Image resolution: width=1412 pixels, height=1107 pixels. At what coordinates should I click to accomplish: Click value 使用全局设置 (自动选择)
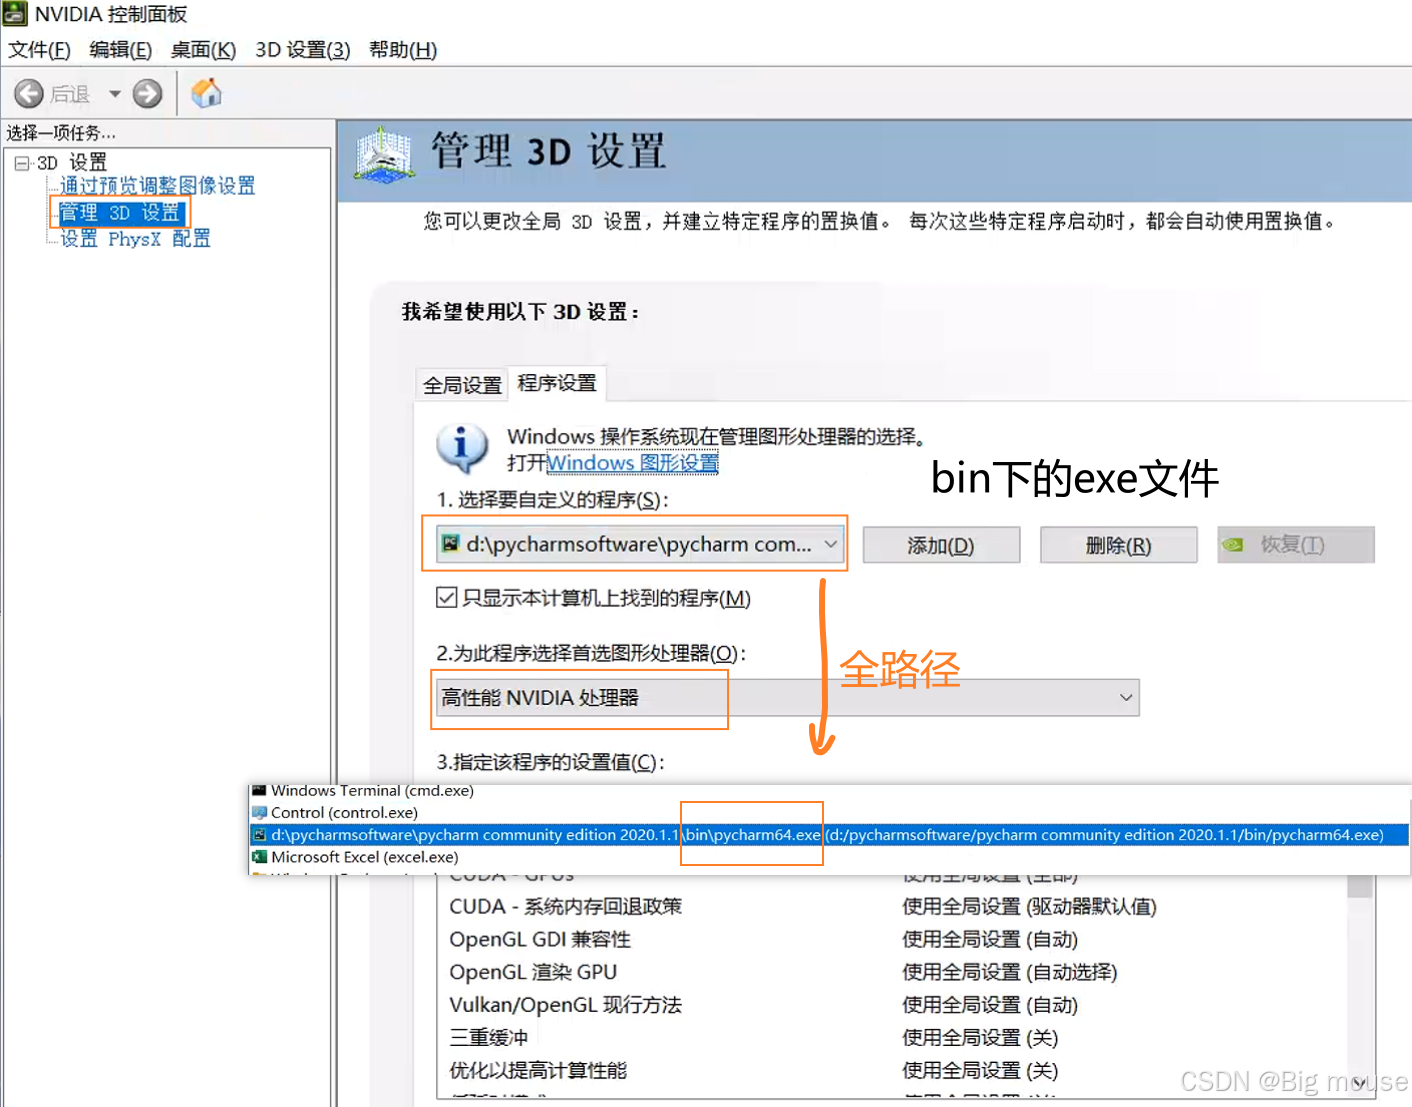coord(1009,972)
